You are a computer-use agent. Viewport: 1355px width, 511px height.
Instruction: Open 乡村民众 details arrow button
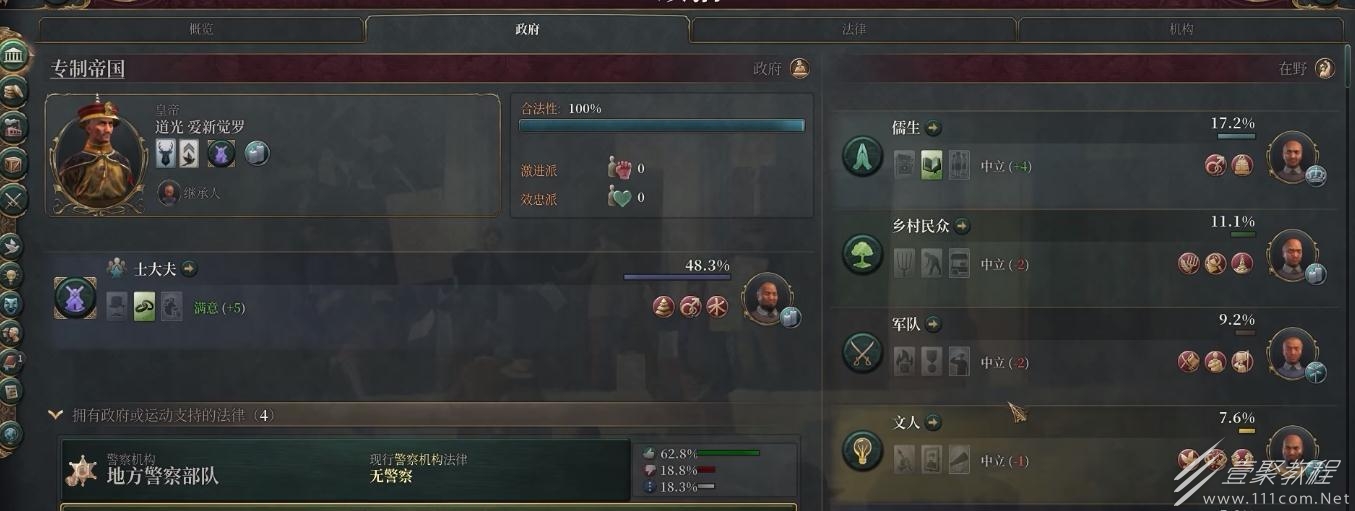(962, 226)
